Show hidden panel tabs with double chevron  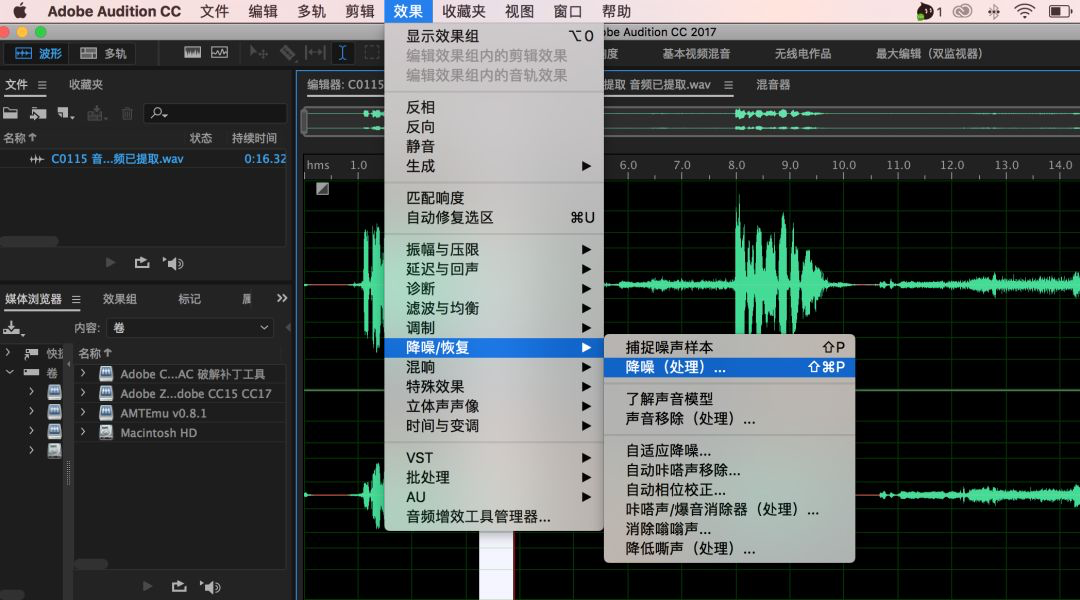pyautogui.click(x=282, y=298)
